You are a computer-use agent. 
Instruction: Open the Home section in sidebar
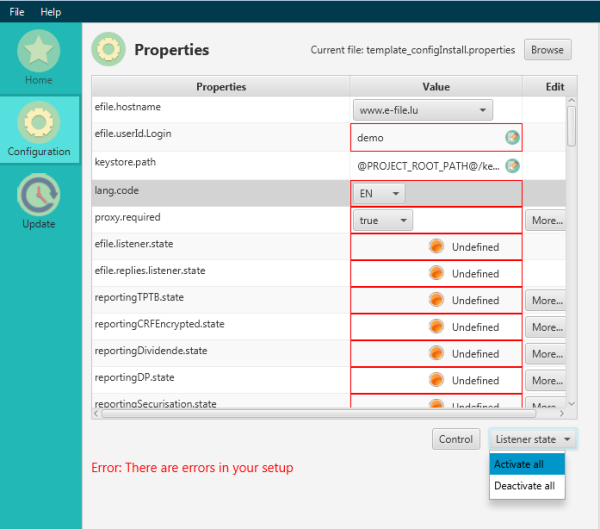(x=39, y=58)
